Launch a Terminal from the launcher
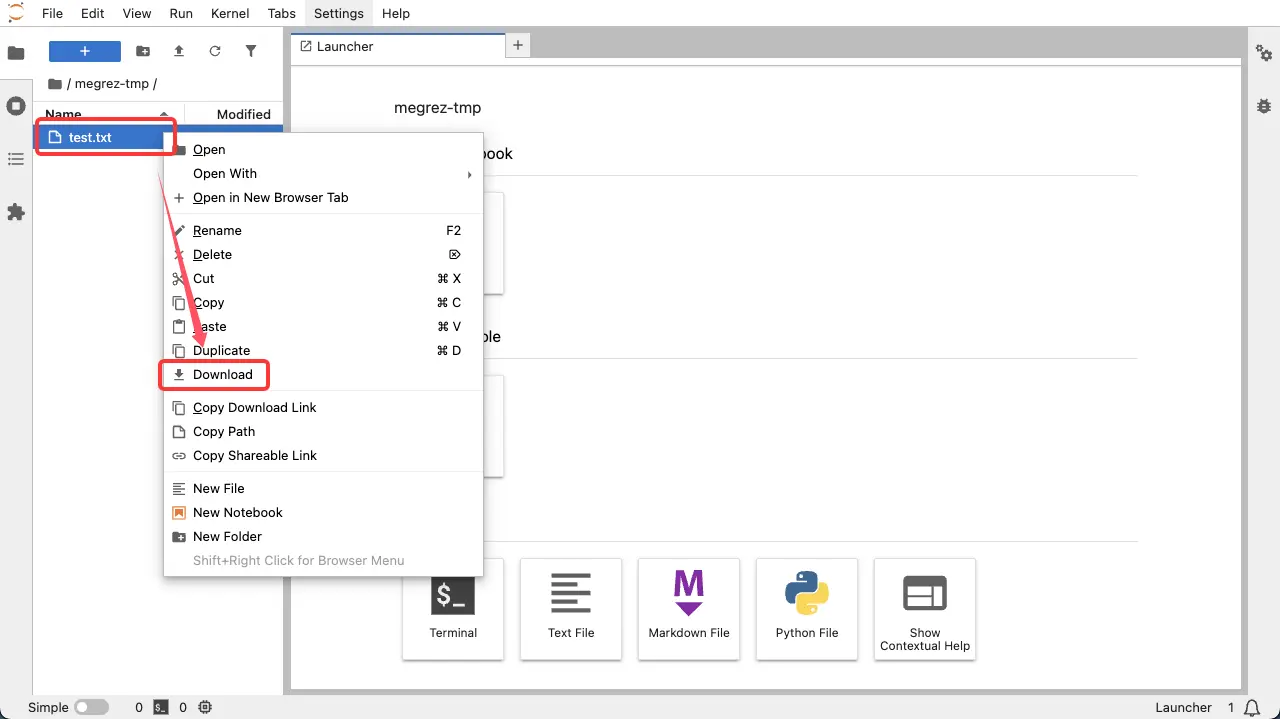The width and height of the screenshot is (1280, 719). pyautogui.click(x=453, y=609)
